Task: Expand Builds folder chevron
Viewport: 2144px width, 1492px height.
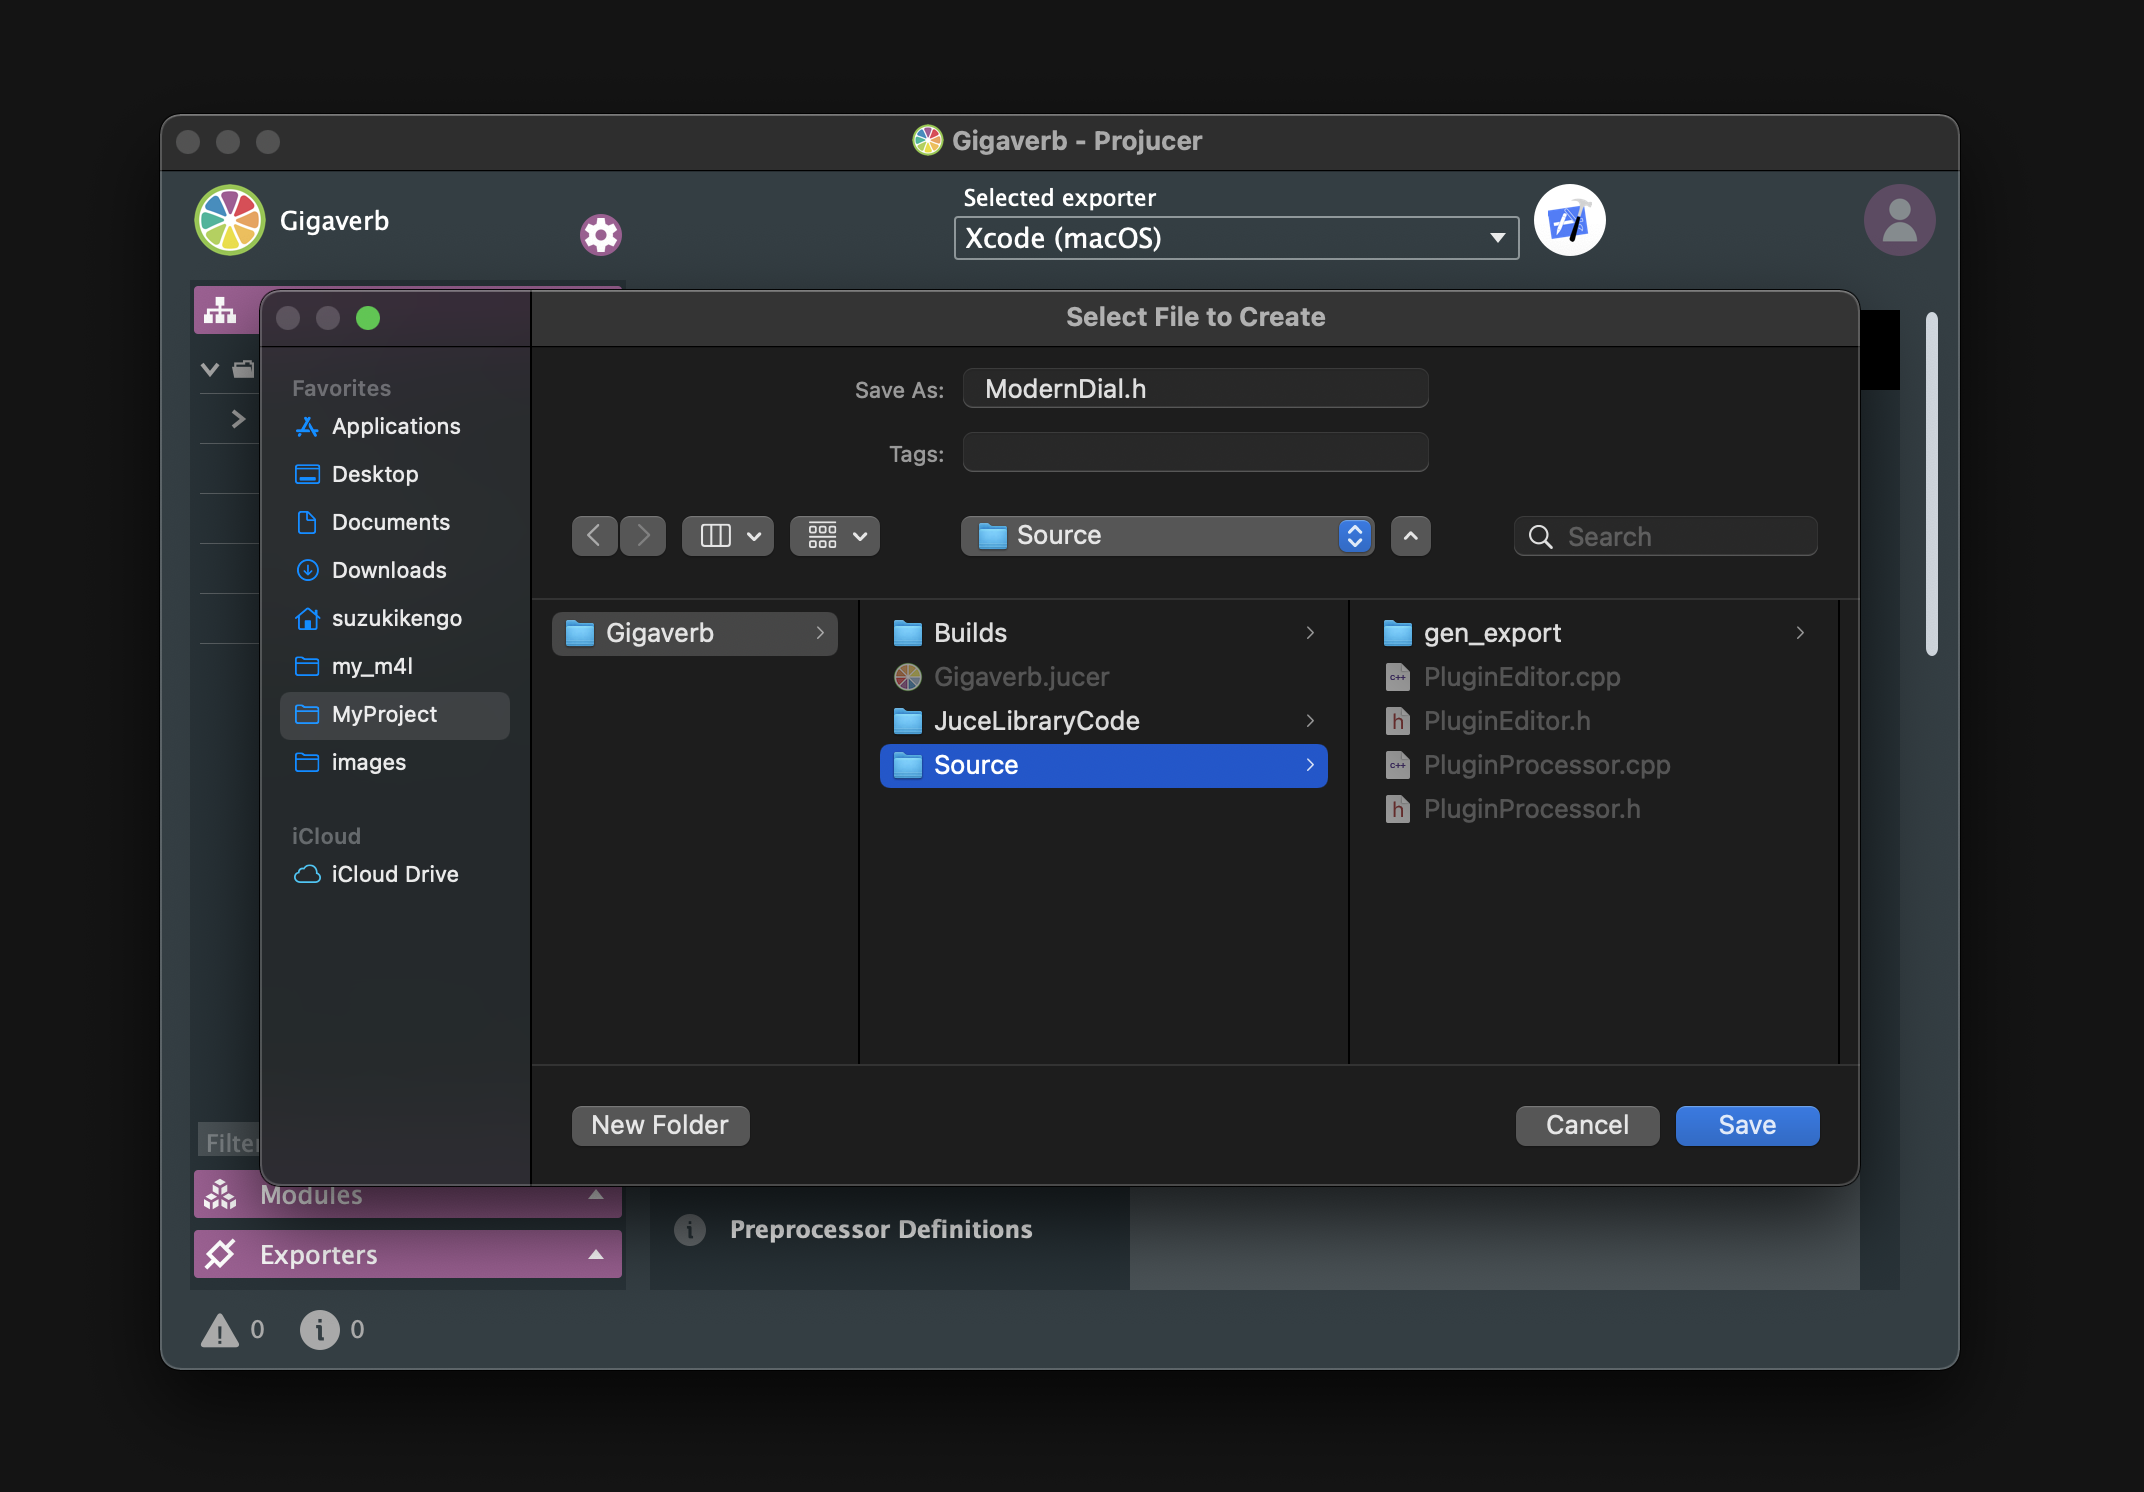Action: pyautogui.click(x=1310, y=633)
